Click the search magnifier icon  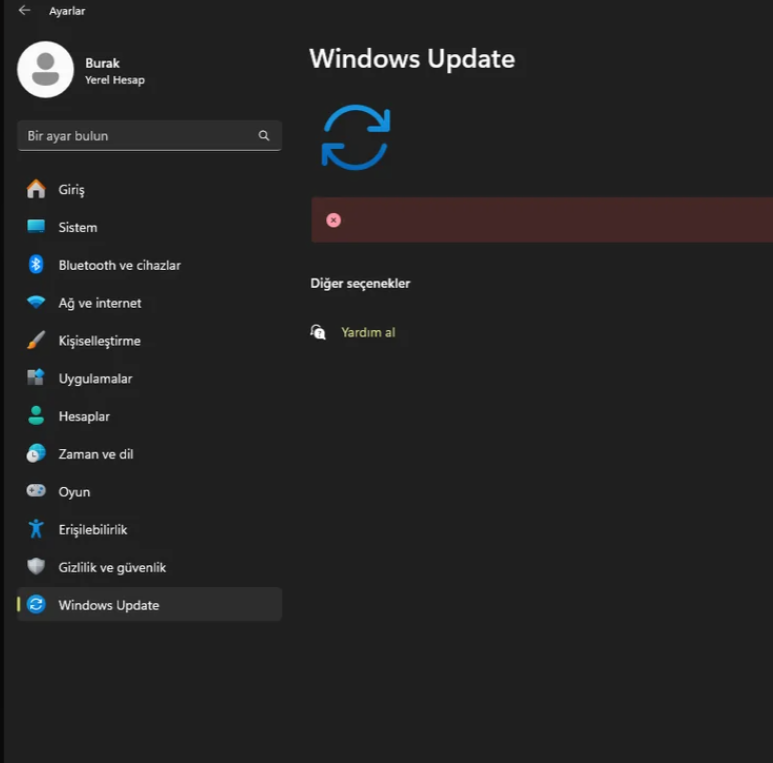(264, 136)
